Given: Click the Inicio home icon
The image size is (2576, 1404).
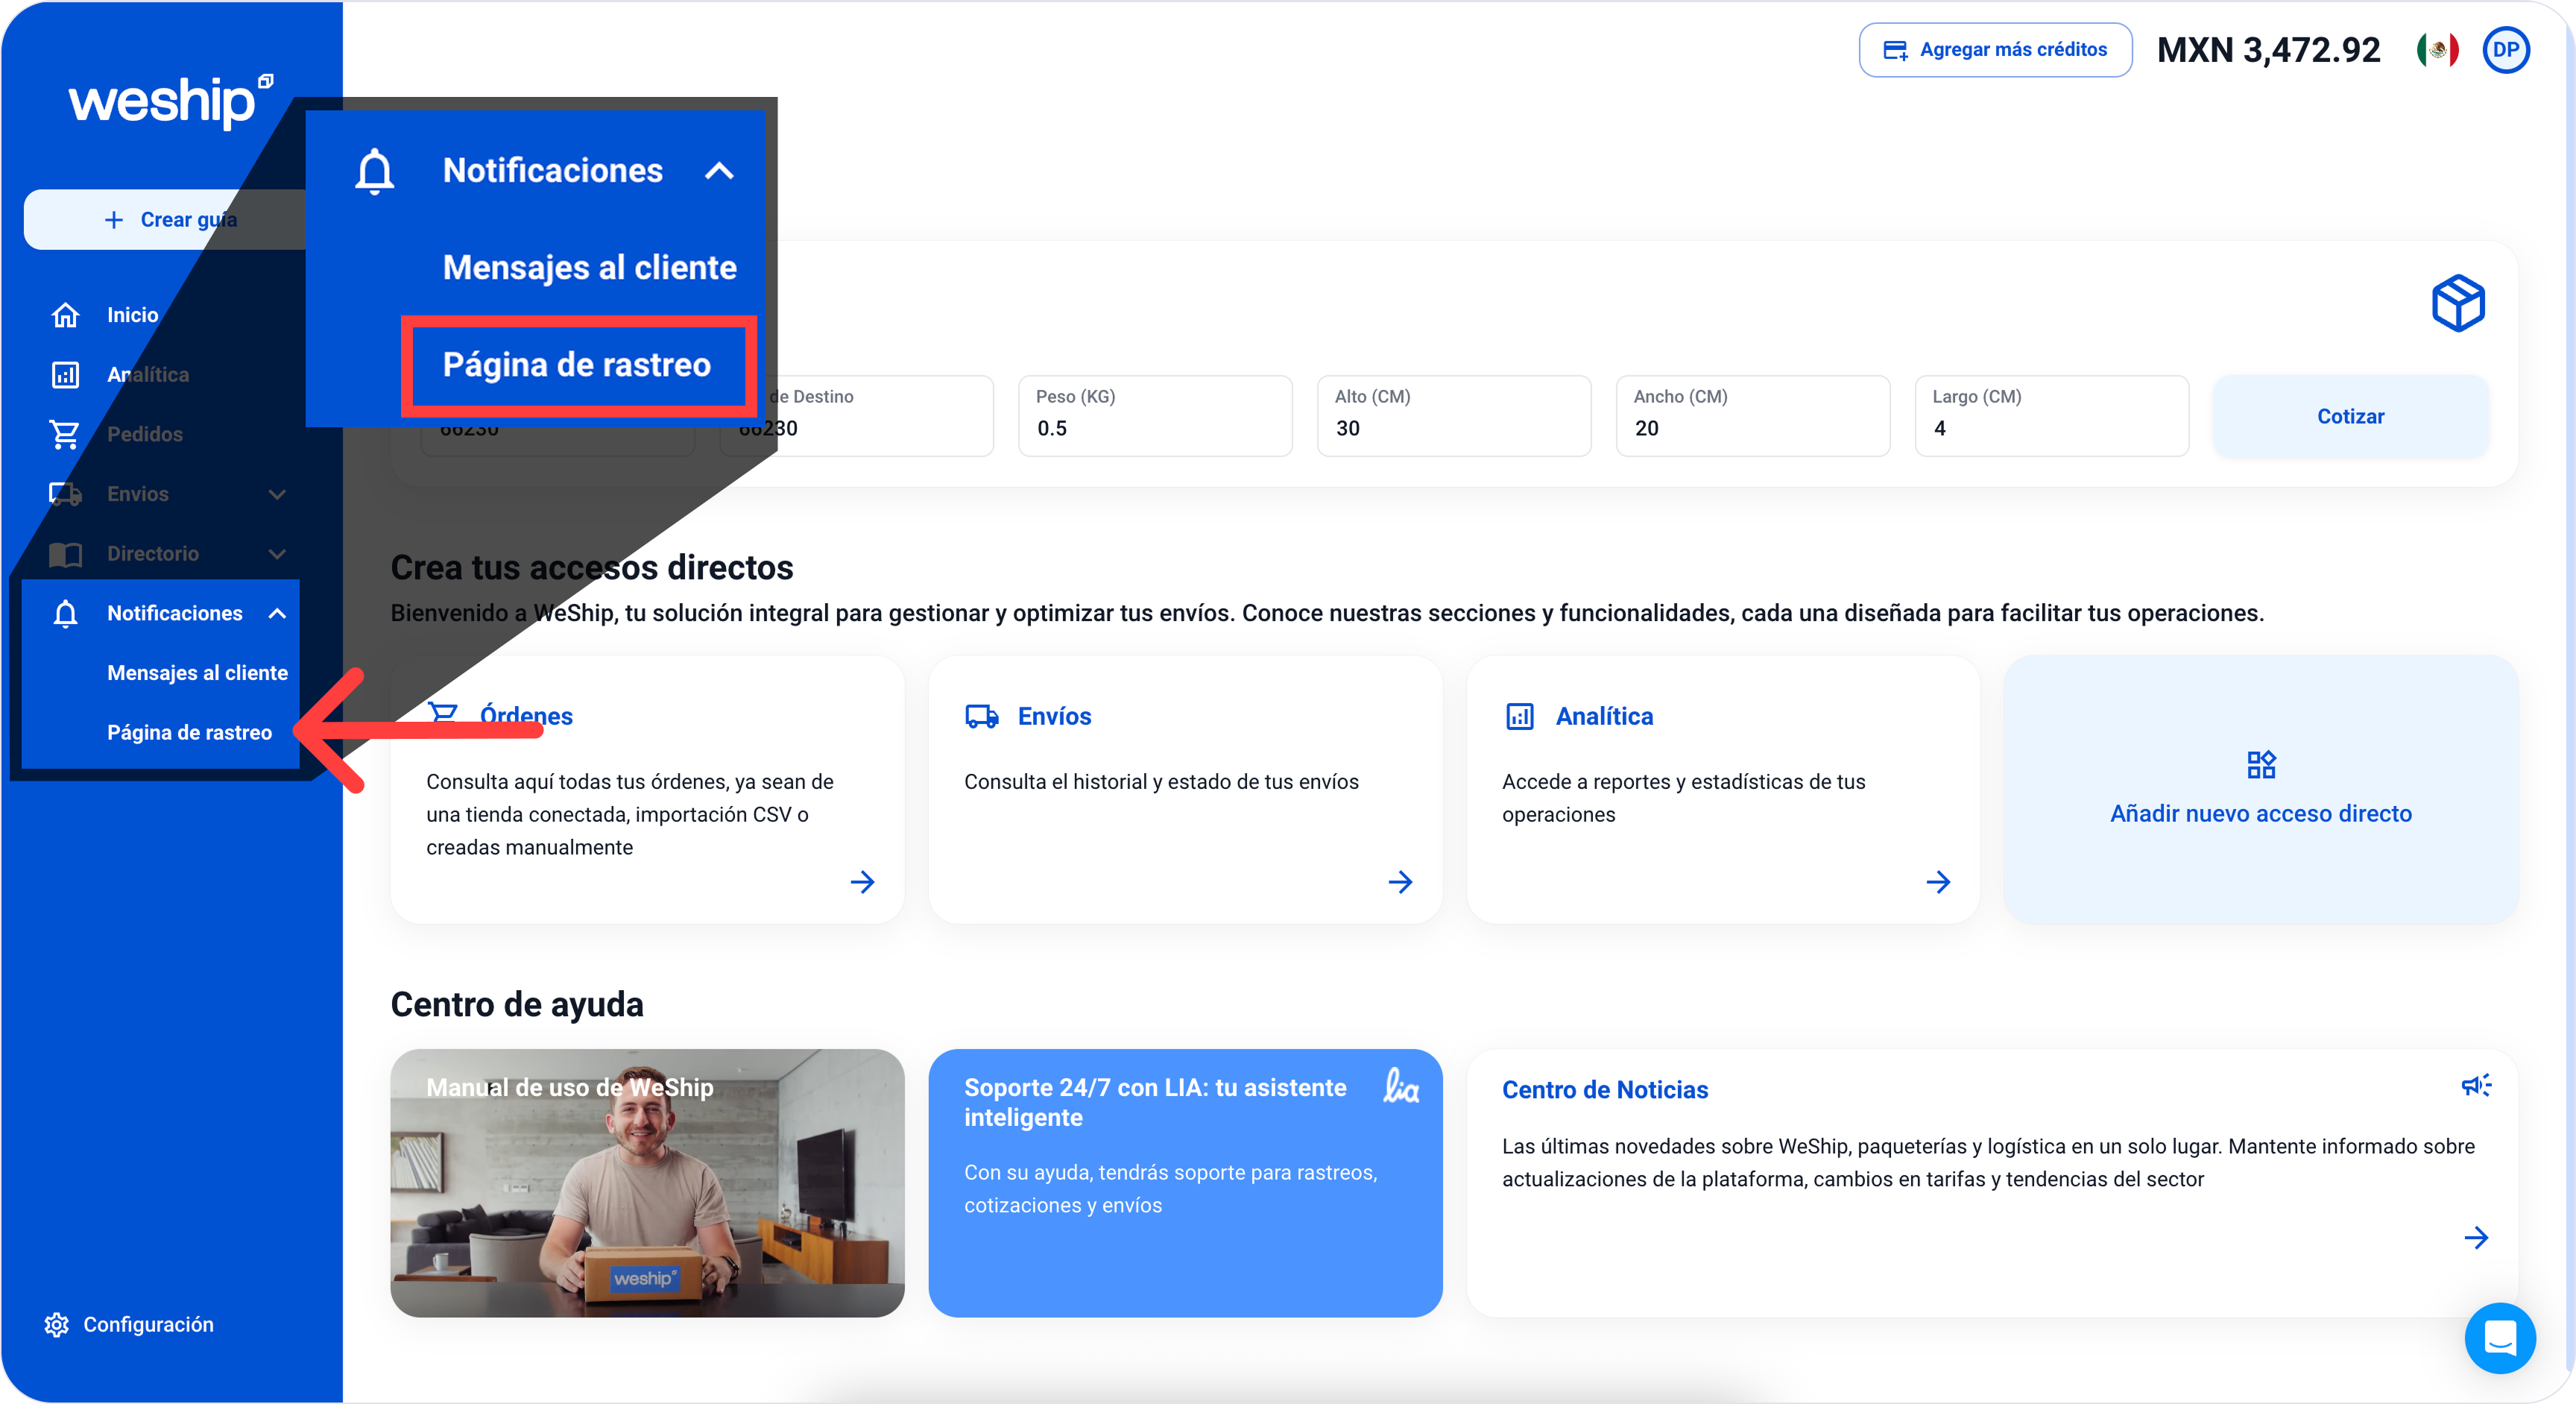Looking at the screenshot, I should coord(65,315).
